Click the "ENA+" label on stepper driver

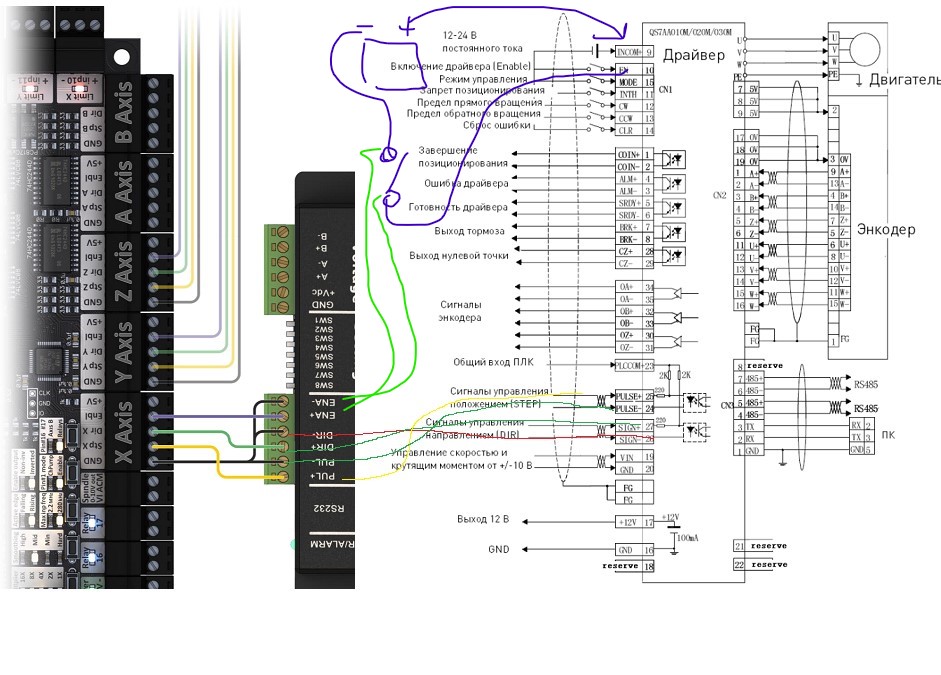tap(322, 415)
